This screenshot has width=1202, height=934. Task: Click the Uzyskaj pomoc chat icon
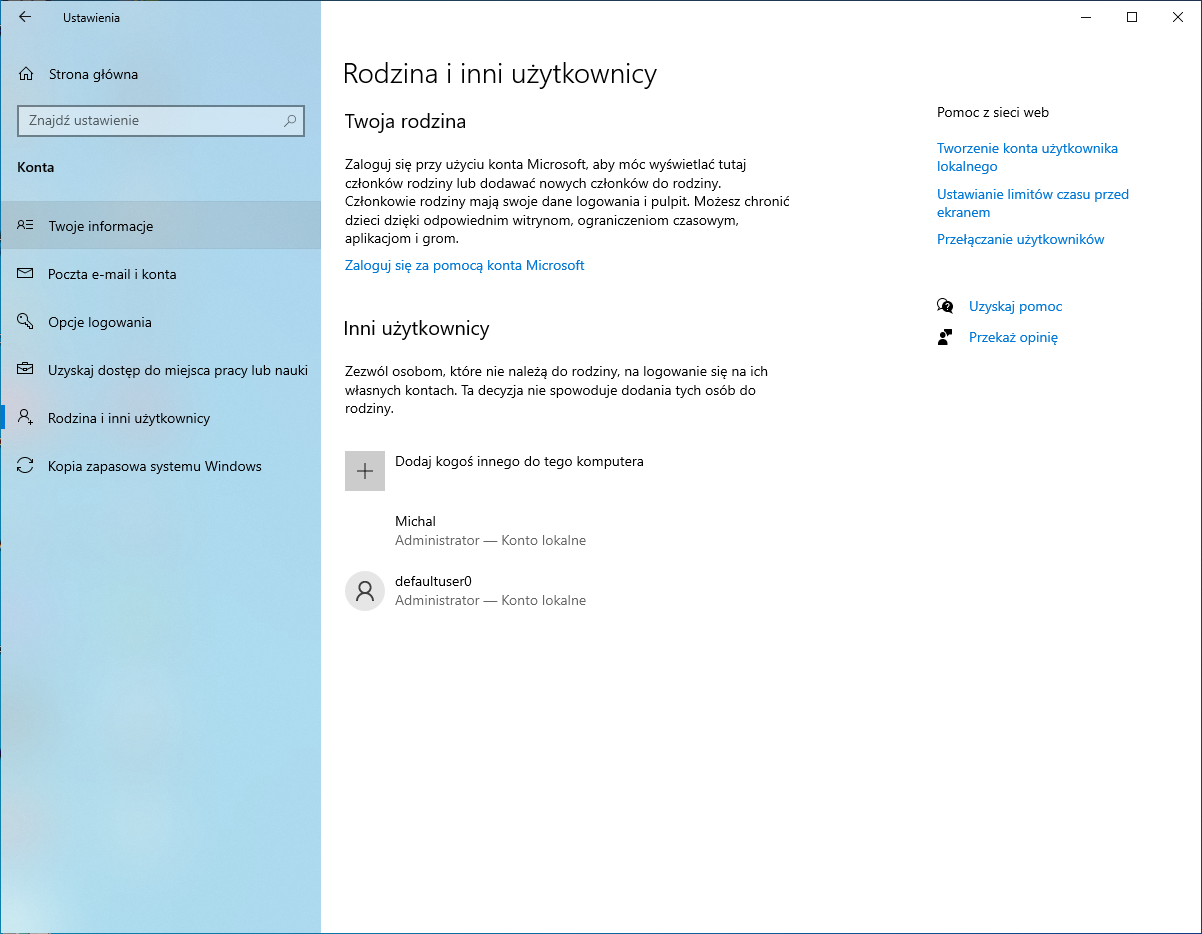945,306
